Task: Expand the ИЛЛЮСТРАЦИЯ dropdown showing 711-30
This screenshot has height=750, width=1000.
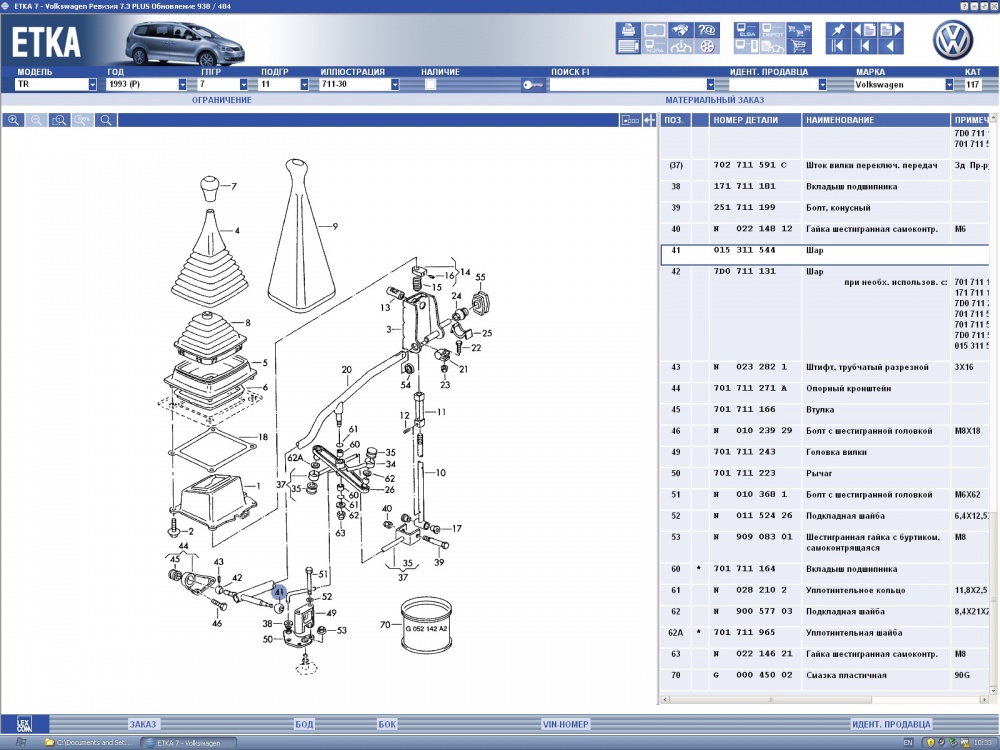Action: point(395,85)
